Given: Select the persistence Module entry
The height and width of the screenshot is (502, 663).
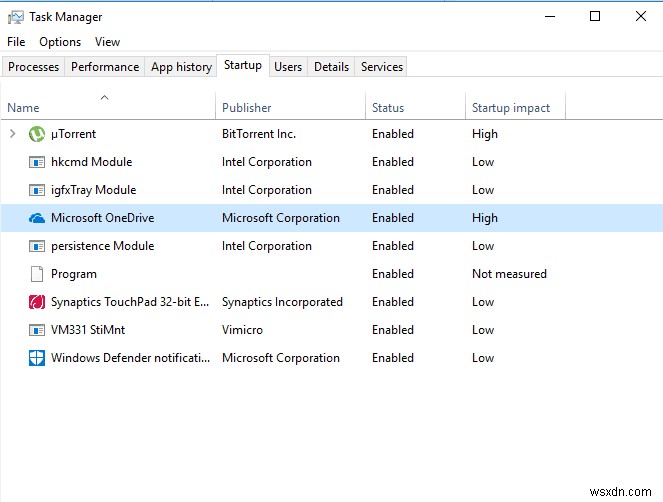Looking at the screenshot, I should pos(103,246).
